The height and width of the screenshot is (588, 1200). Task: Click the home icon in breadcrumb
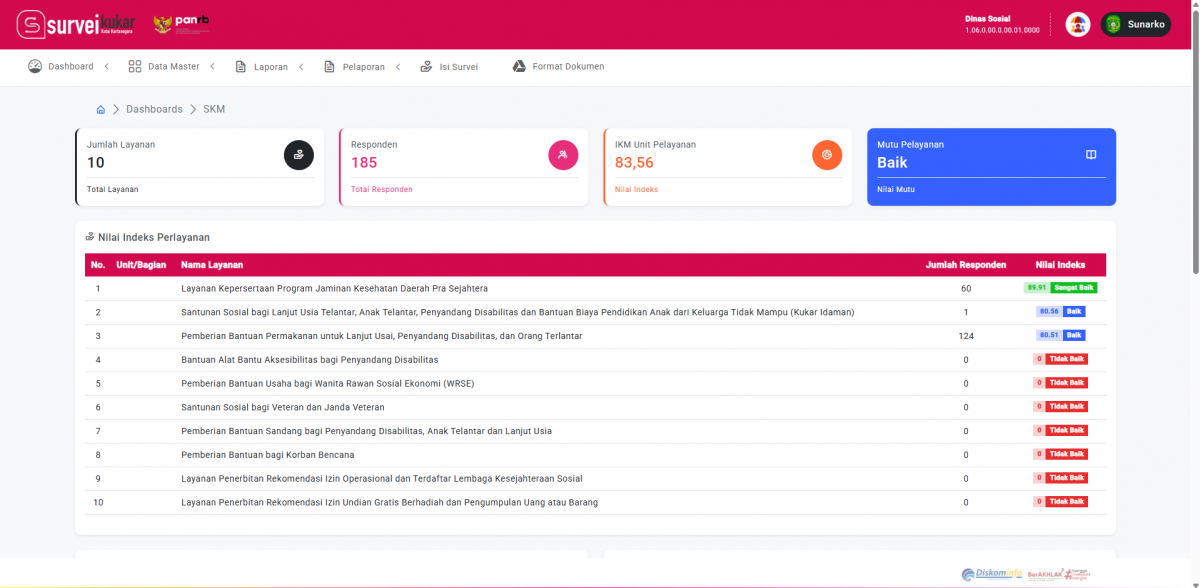[x=101, y=109]
